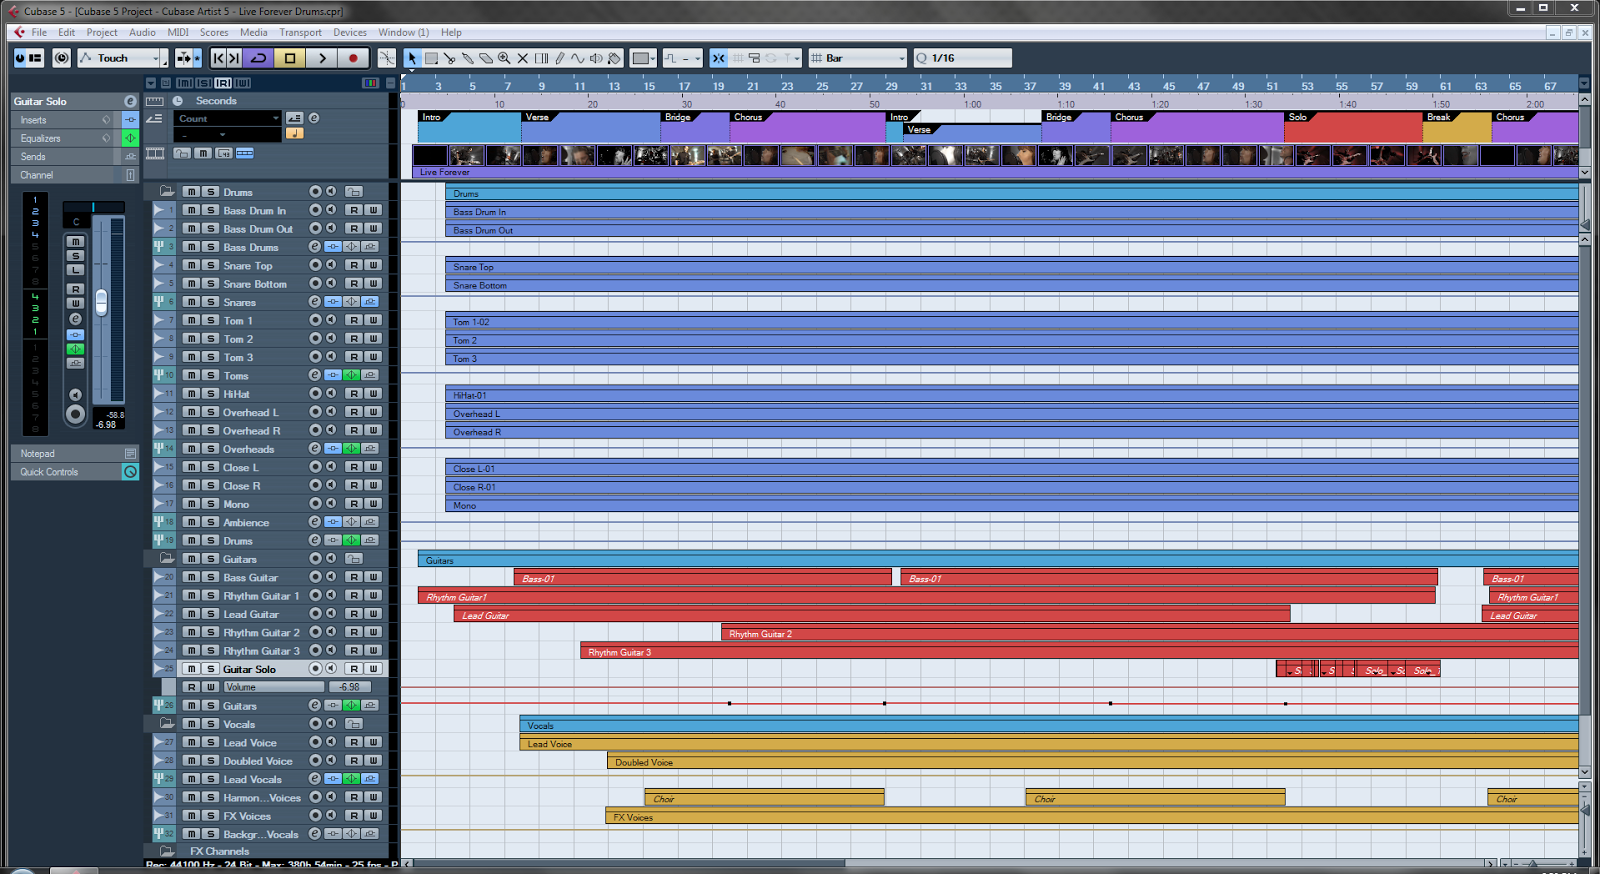The width and height of the screenshot is (1600, 874).
Task: Go to previous marker button
Action: click(219, 58)
